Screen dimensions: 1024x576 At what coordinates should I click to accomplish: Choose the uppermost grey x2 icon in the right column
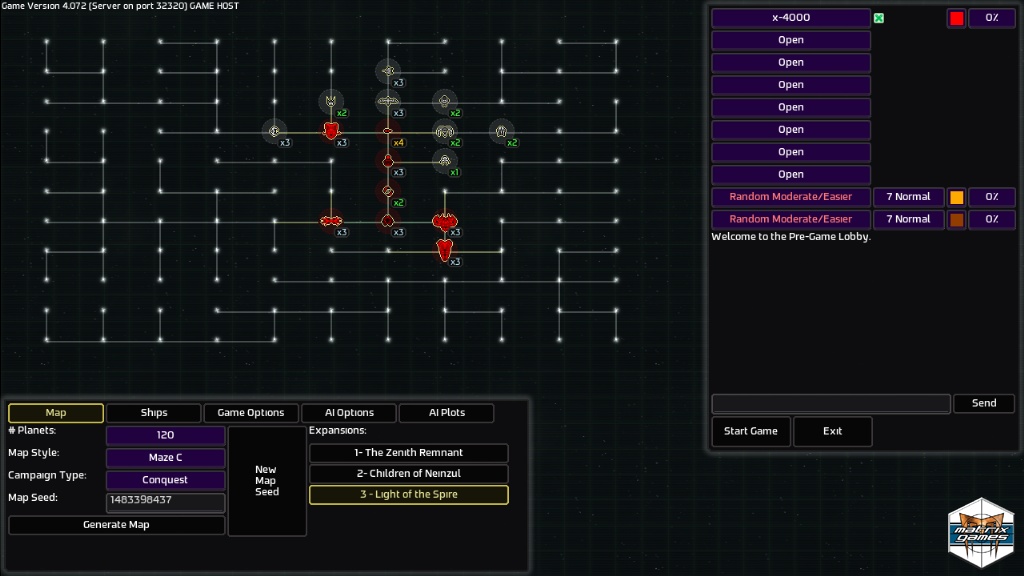445,101
